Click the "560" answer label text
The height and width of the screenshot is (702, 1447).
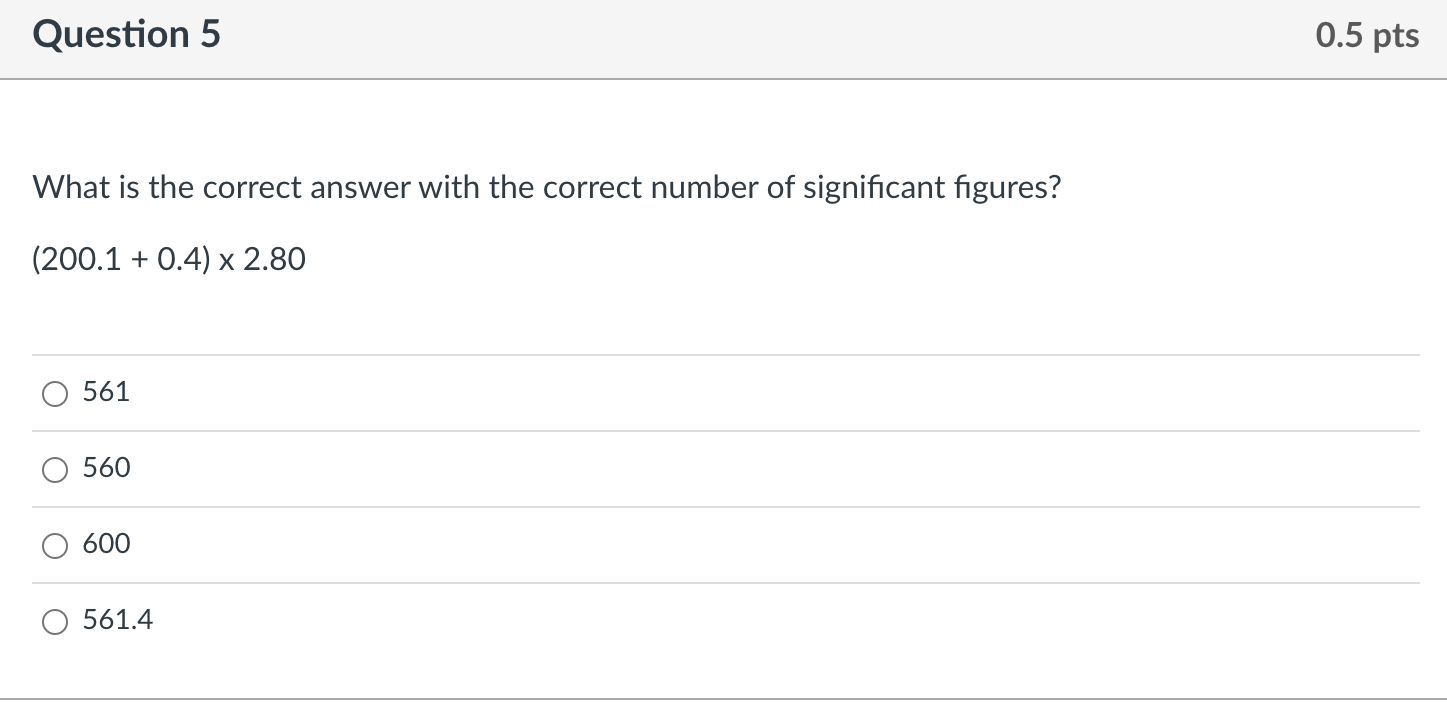(x=106, y=468)
